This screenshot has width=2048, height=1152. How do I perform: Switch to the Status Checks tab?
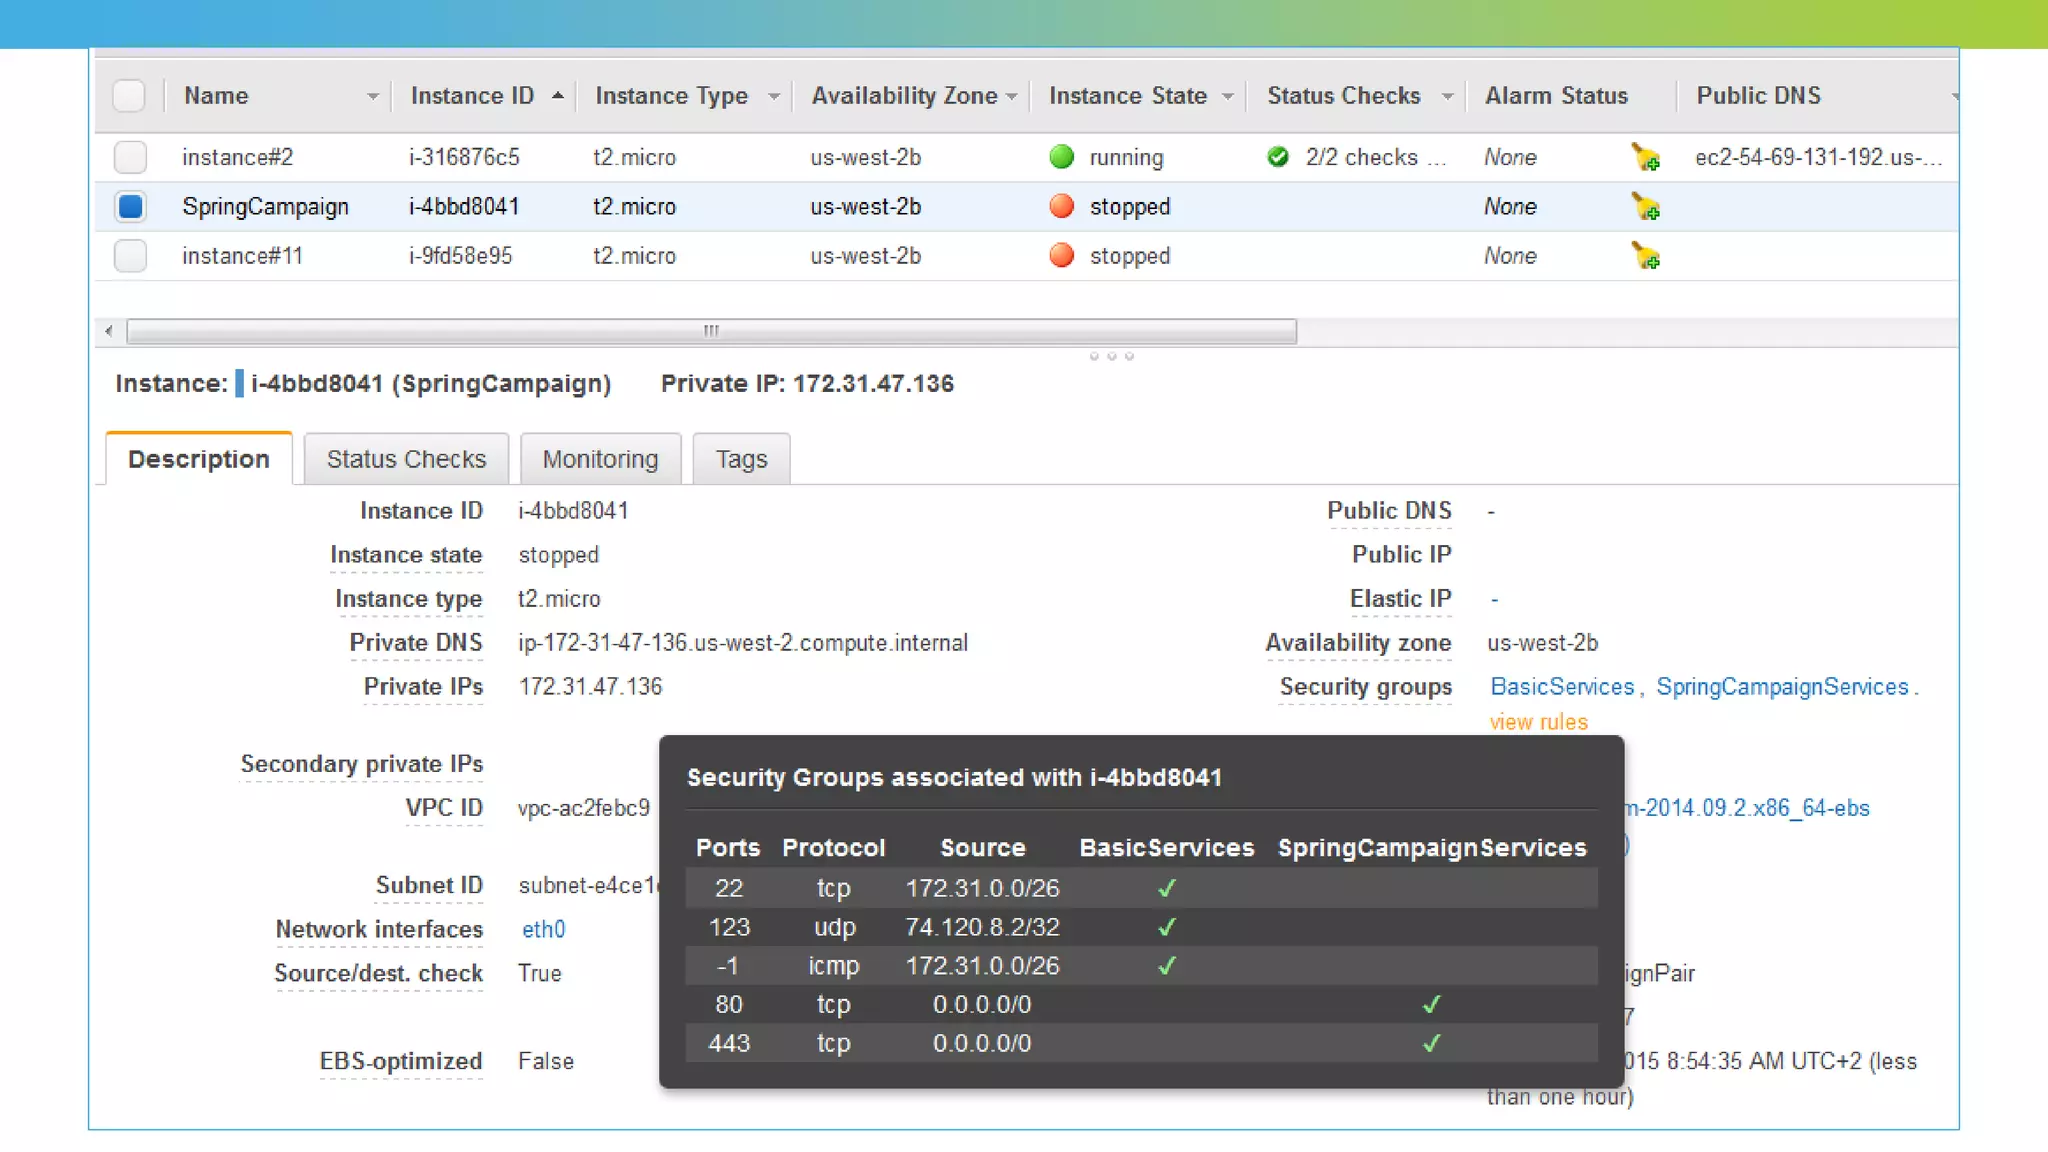point(406,459)
